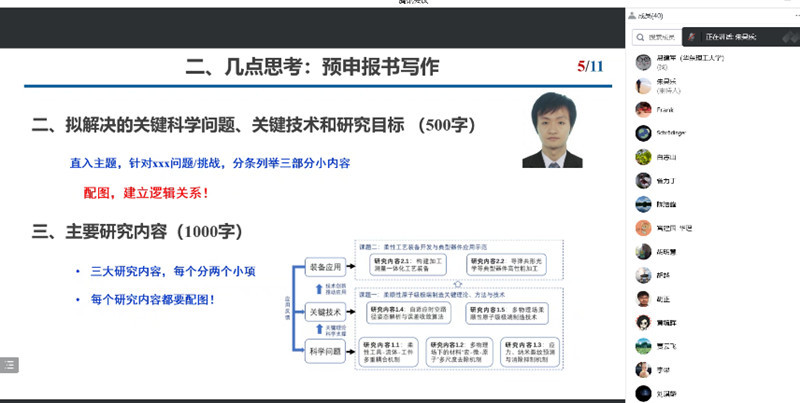Click the members (40) panel header

tap(651, 15)
